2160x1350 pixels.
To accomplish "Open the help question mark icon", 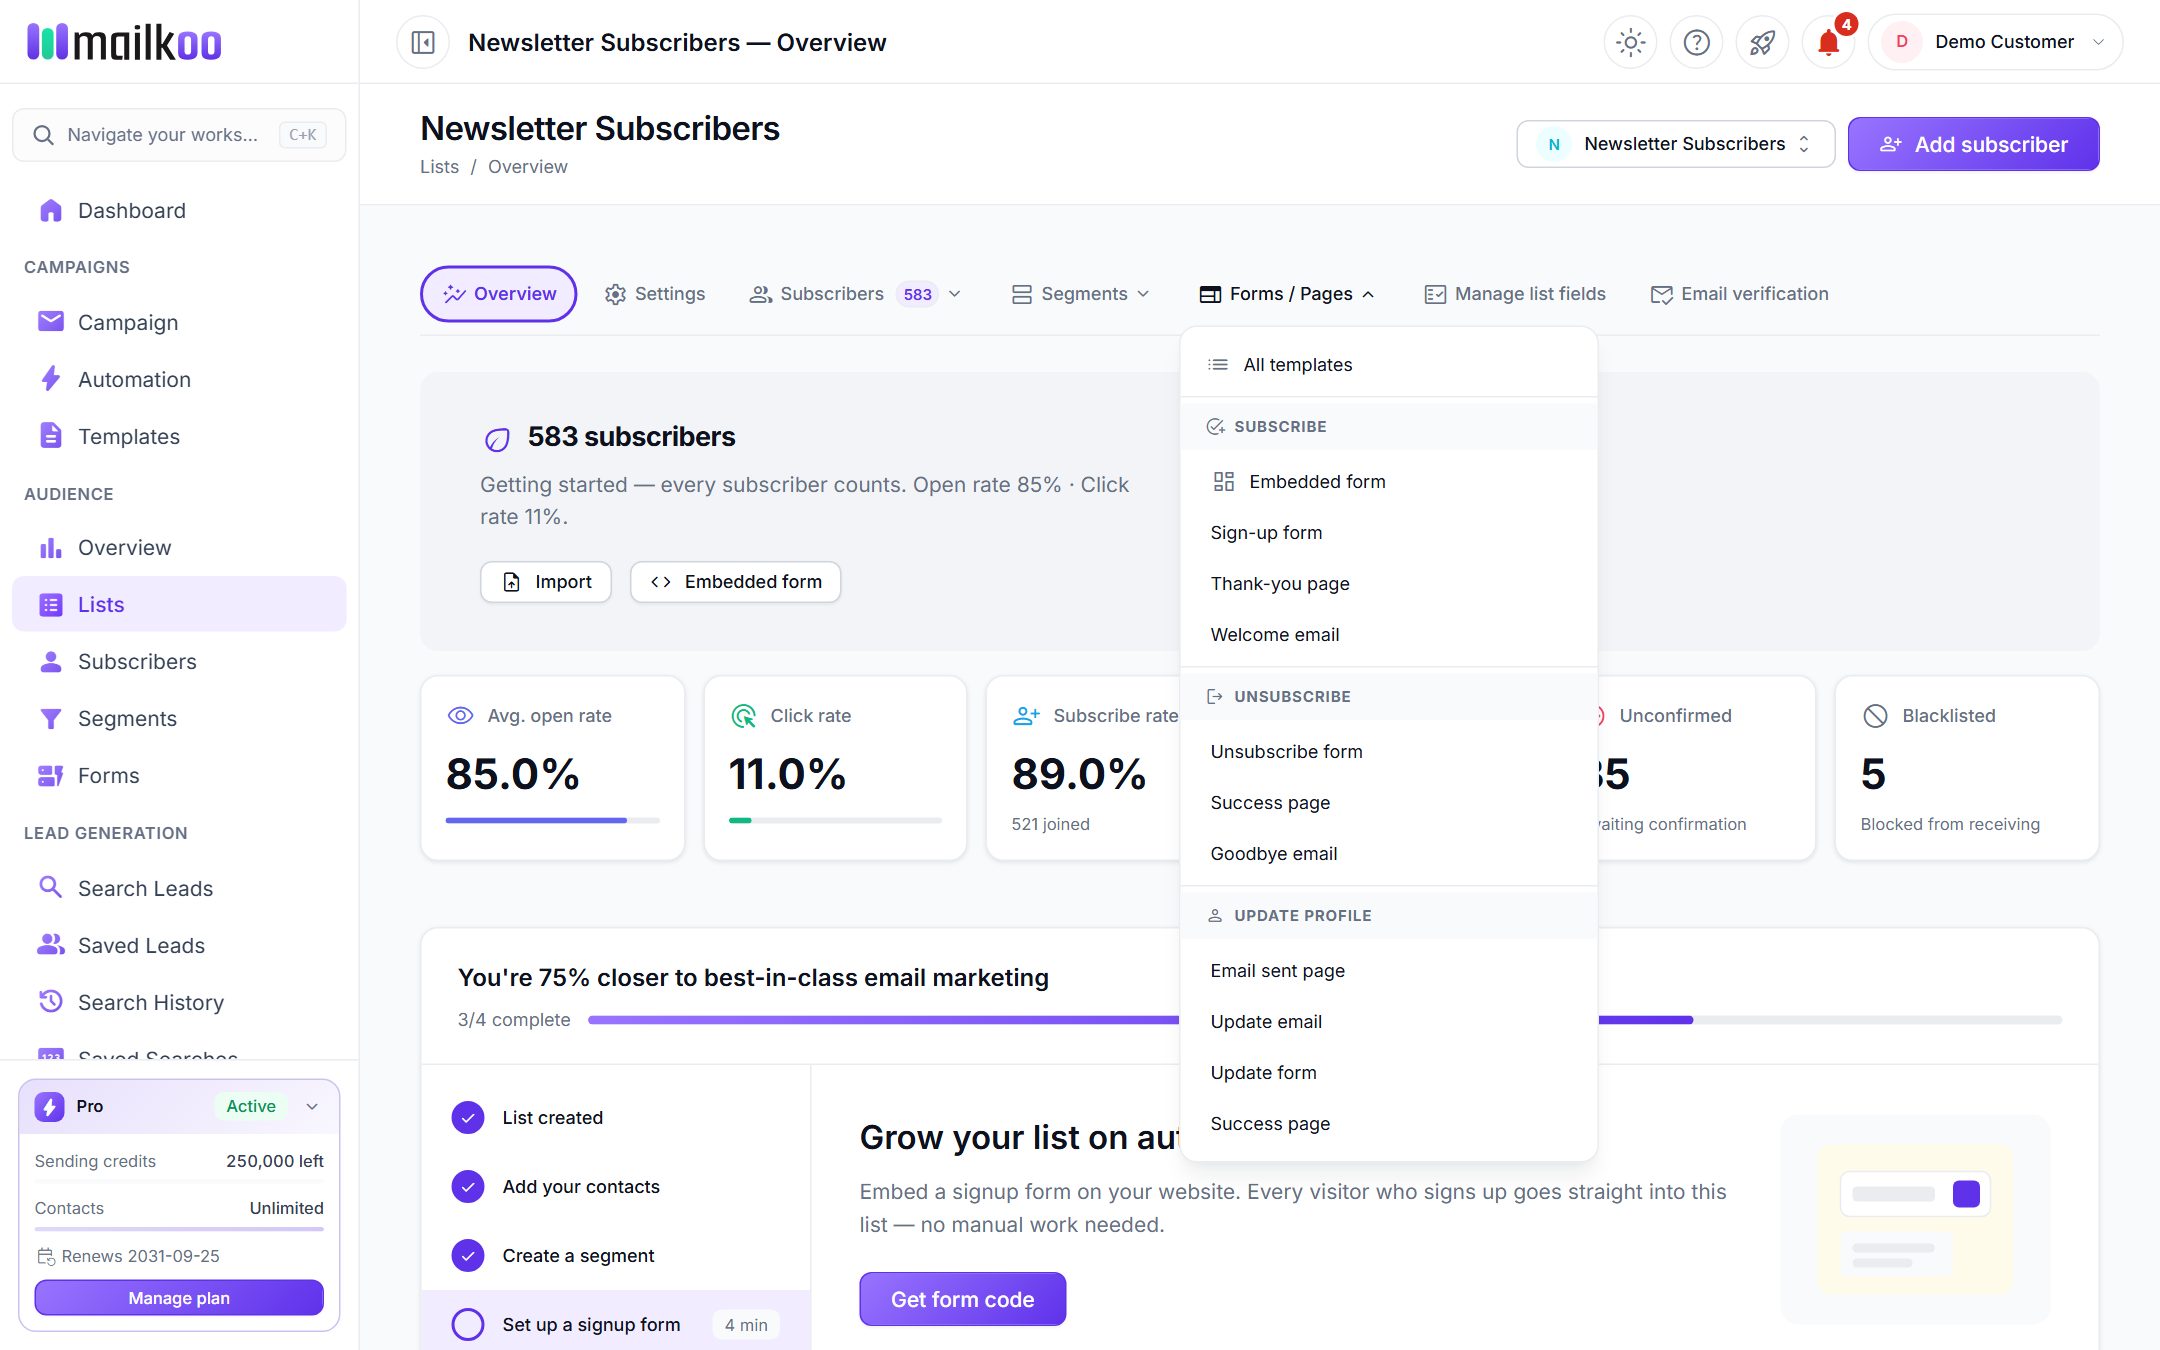I will coord(1696,42).
